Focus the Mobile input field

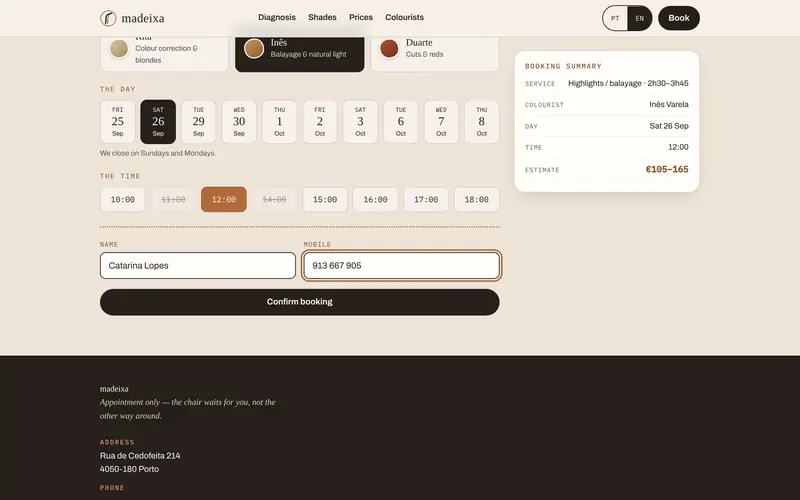click(402, 265)
